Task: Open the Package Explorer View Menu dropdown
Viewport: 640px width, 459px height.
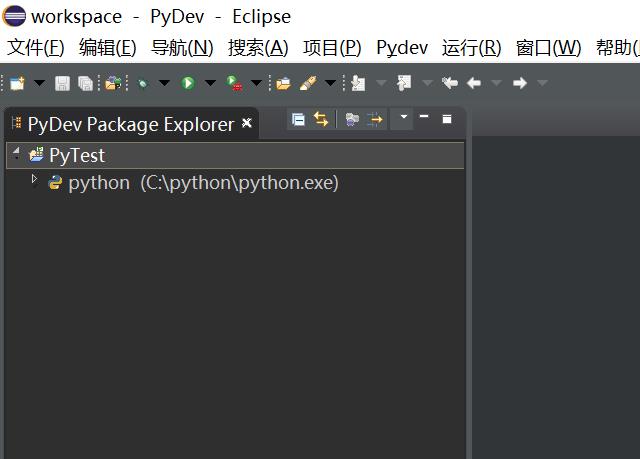Action: coord(404,117)
